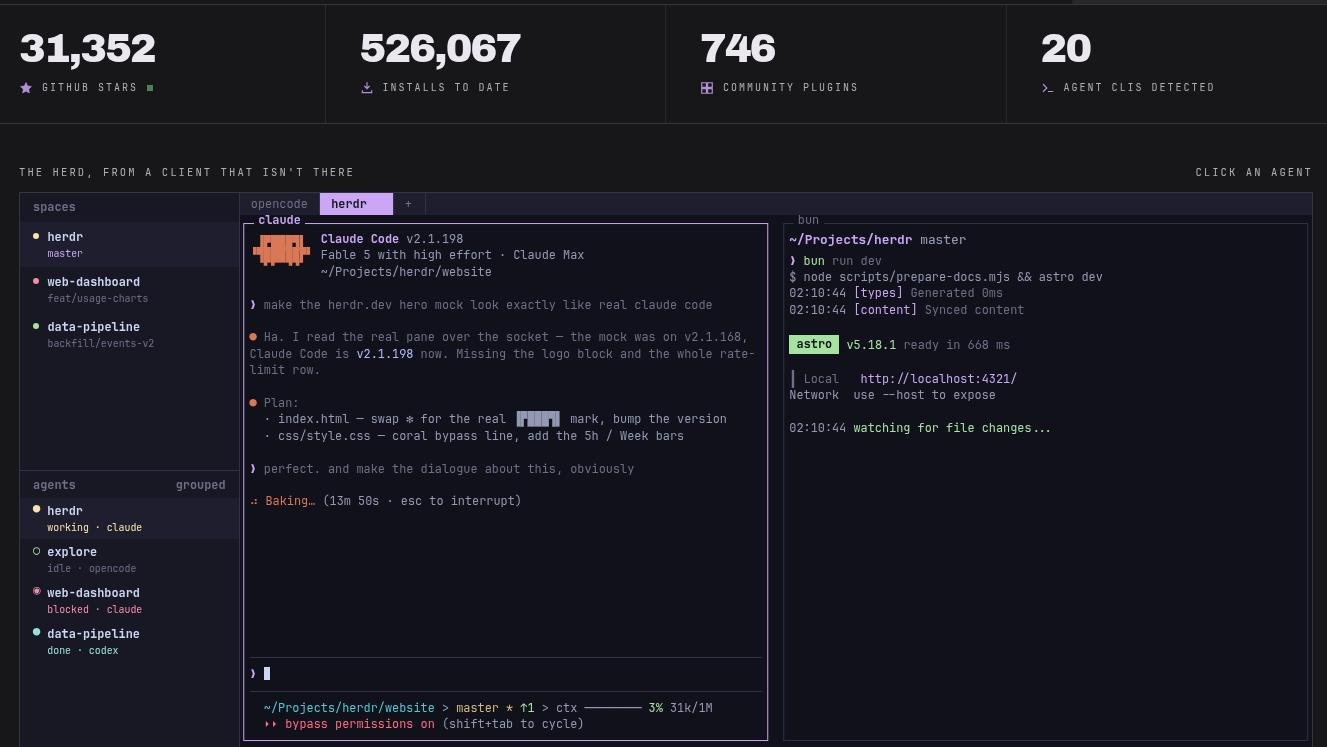
Task: Click the 31,352 stars count
Action: tap(88, 49)
